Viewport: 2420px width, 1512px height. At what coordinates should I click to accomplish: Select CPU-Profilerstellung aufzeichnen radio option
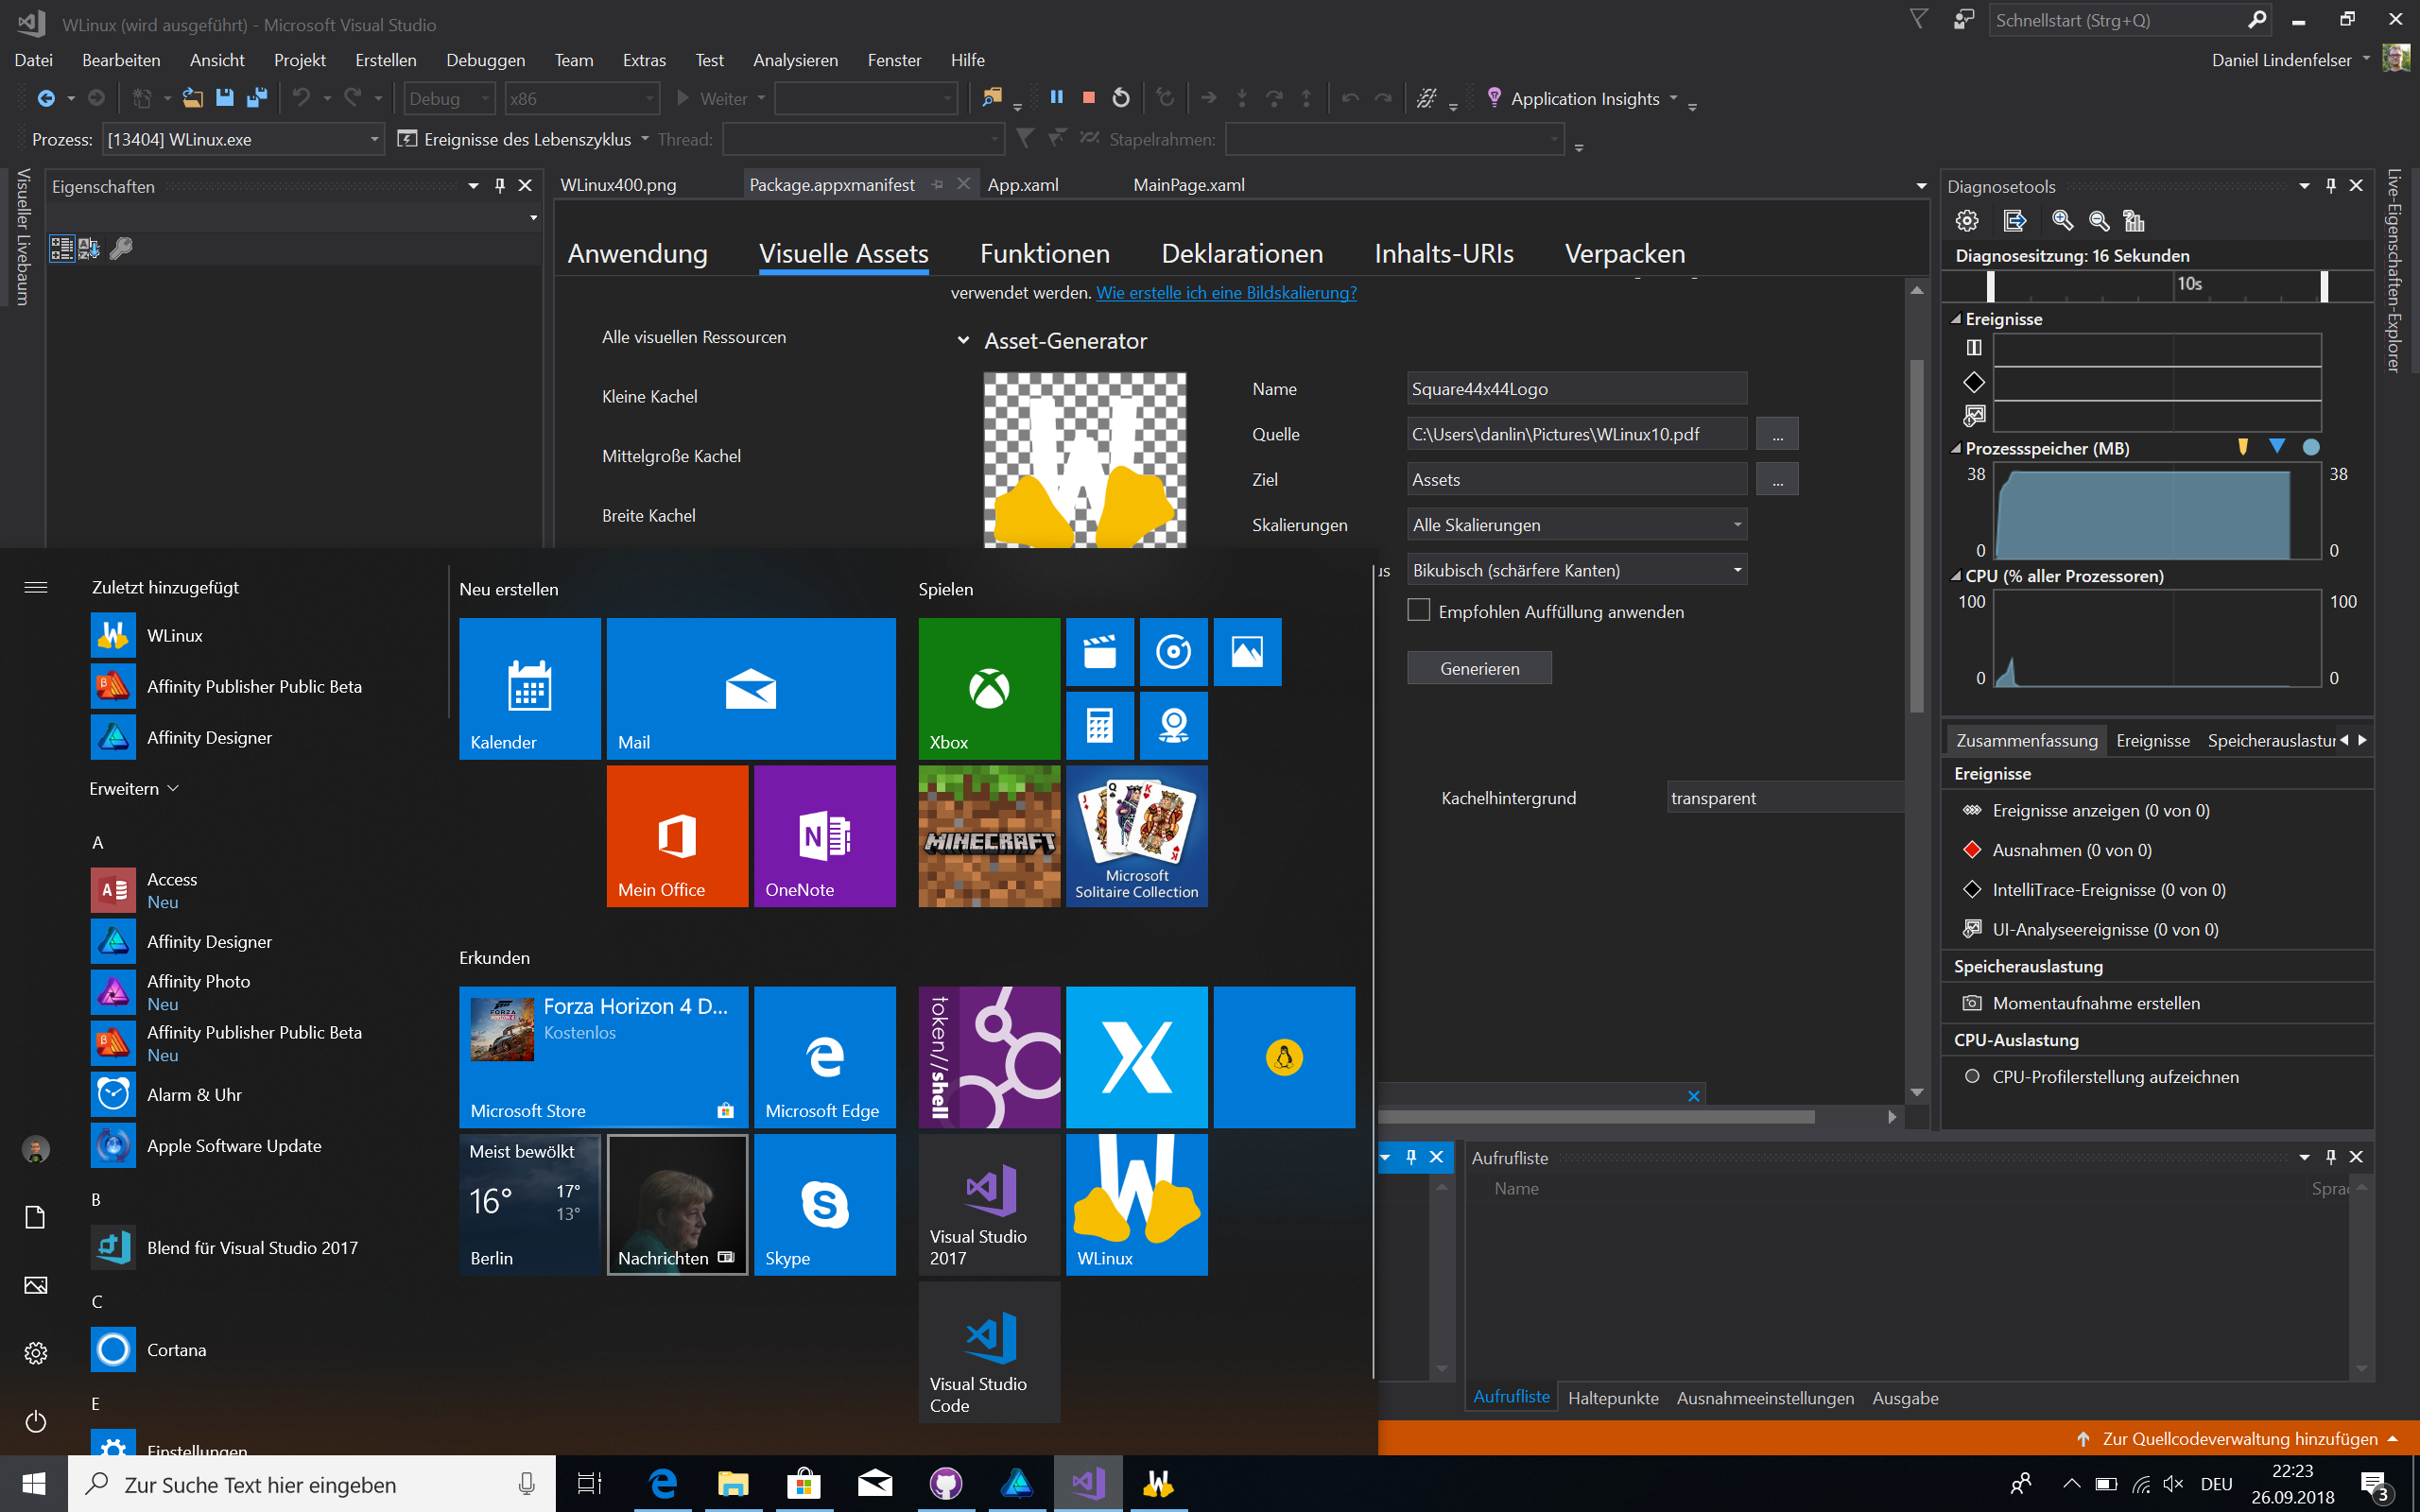point(1972,1077)
